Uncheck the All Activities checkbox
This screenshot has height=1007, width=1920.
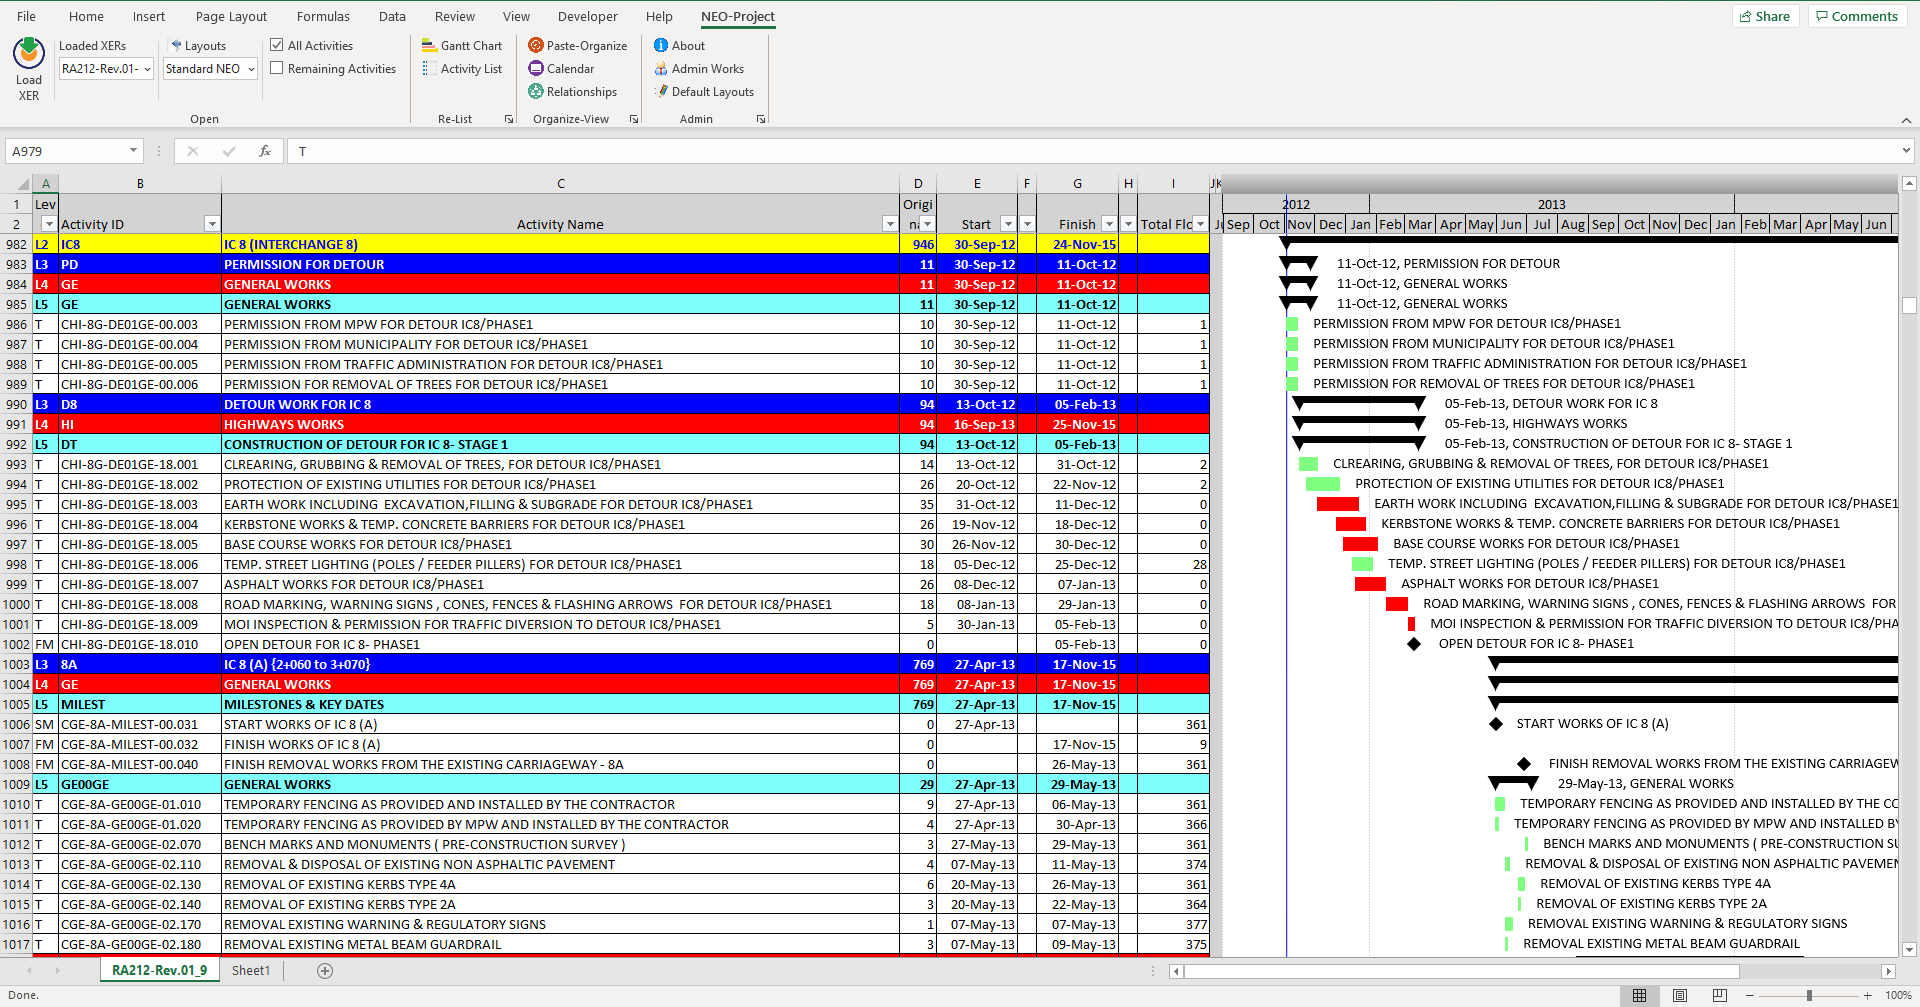point(276,44)
